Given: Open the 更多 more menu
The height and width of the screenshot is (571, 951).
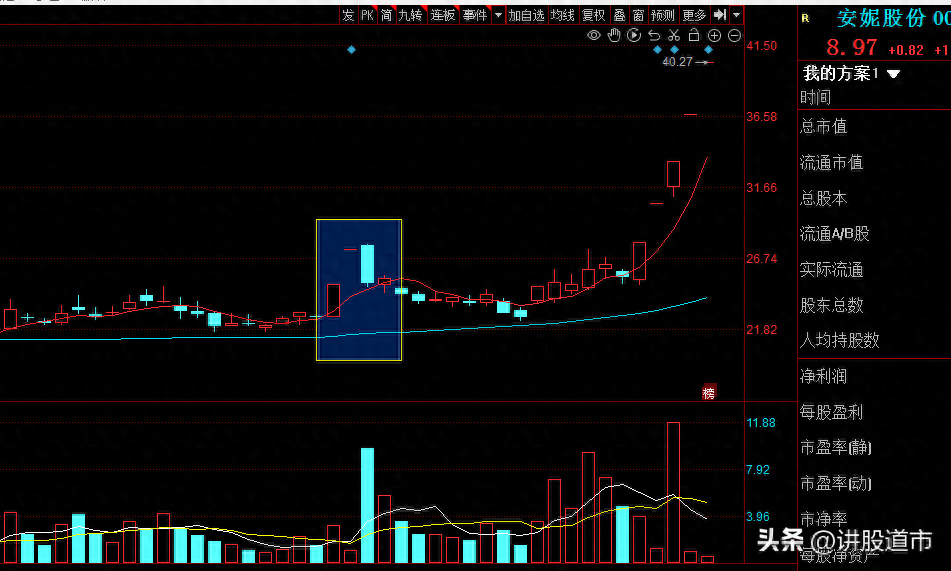Looking at the screenshot, I should [694, 15].
